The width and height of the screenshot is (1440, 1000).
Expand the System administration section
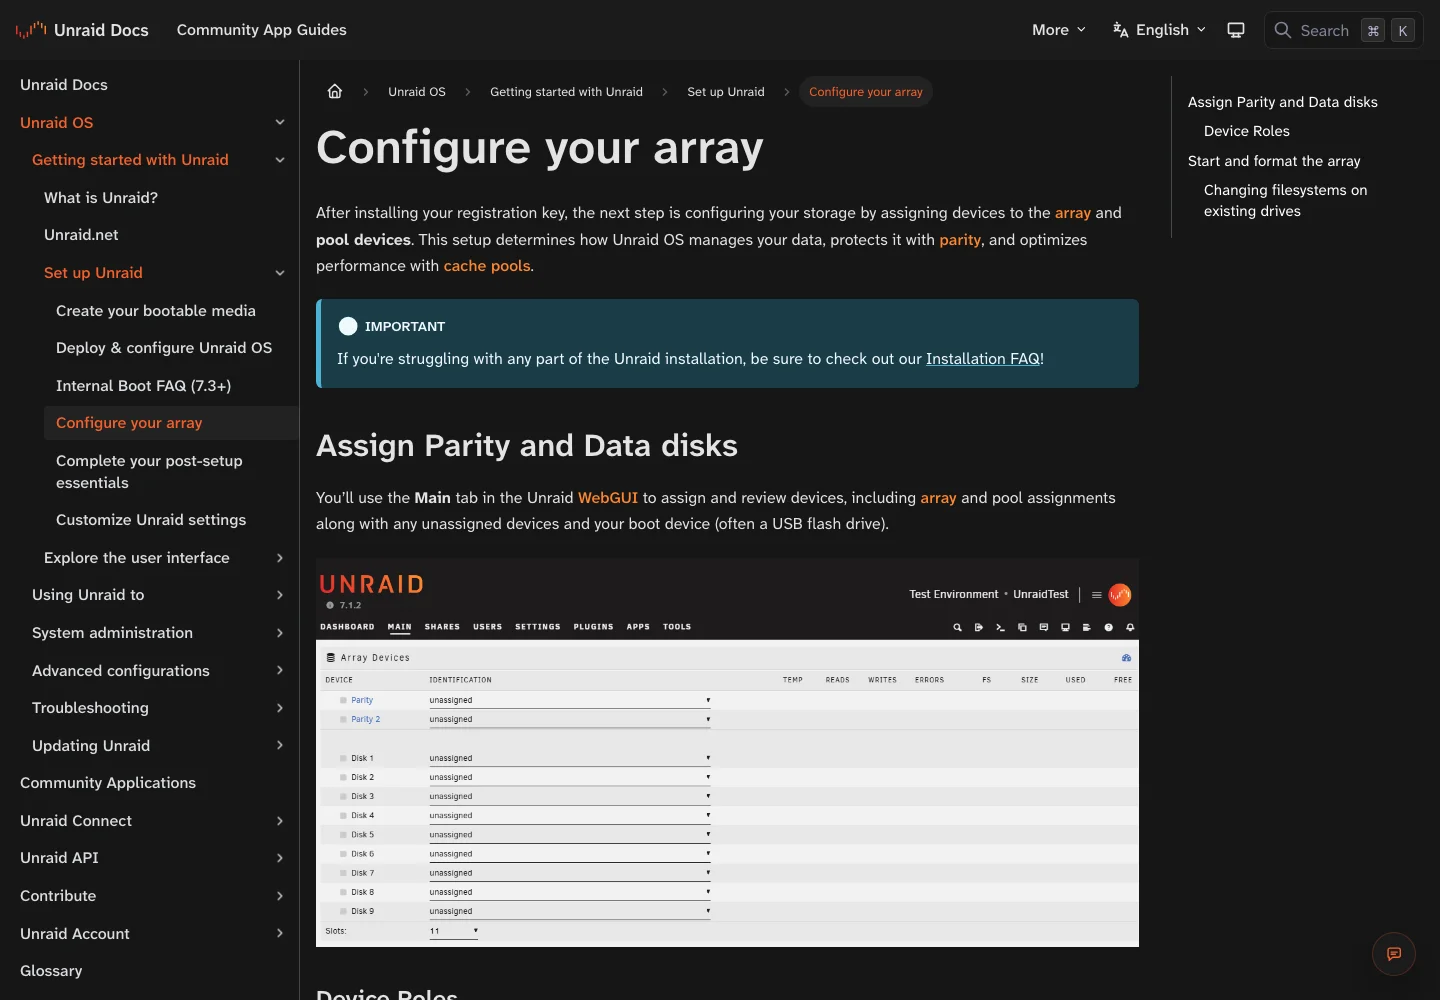click(x=280, y=633)
